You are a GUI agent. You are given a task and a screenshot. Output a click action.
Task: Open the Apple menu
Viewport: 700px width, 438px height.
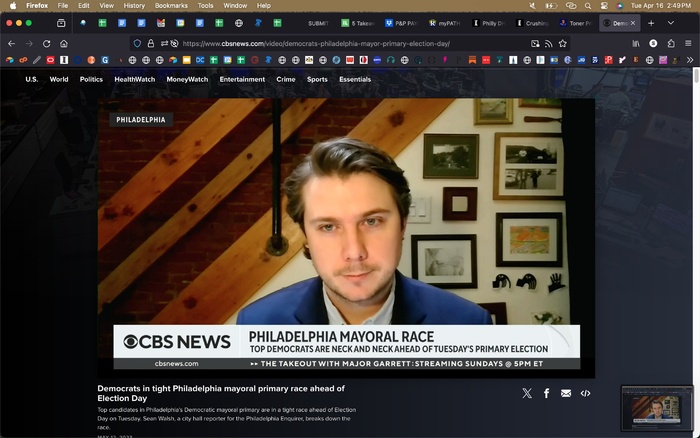pos(12,6)
